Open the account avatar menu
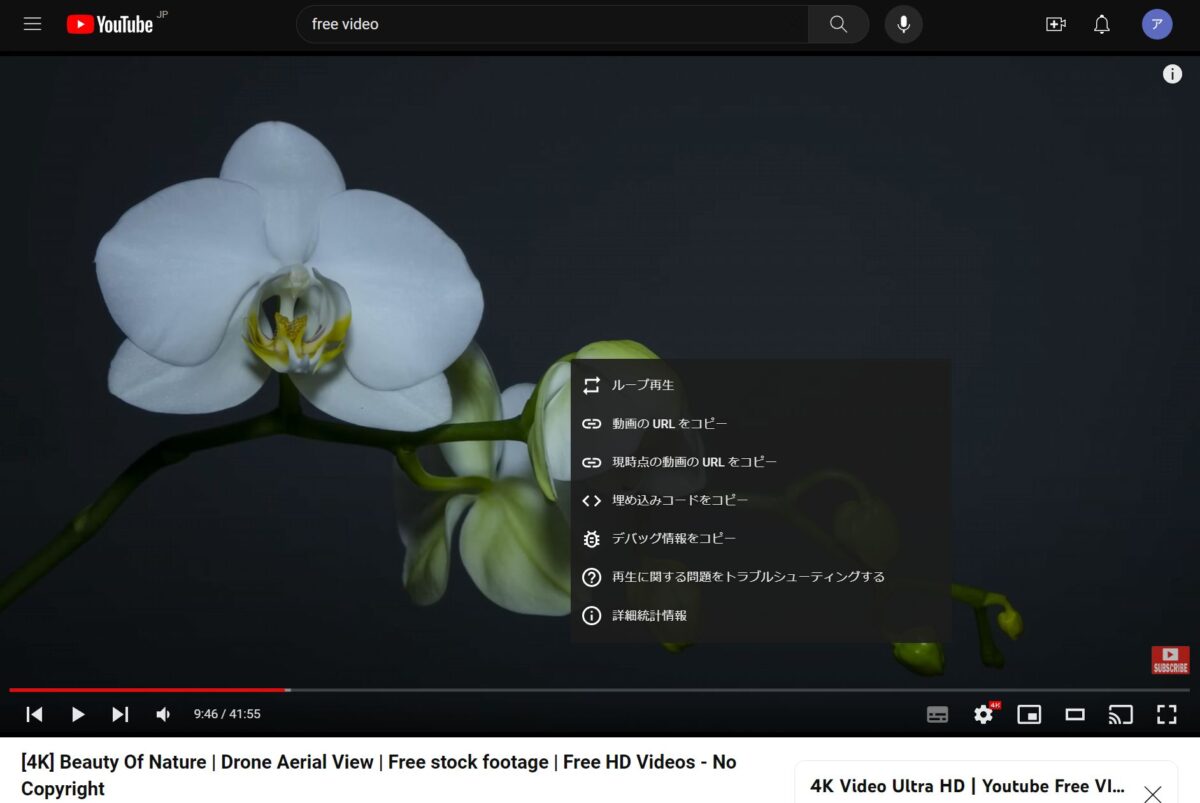The image size is (1200, 803). coord(1157,24)
